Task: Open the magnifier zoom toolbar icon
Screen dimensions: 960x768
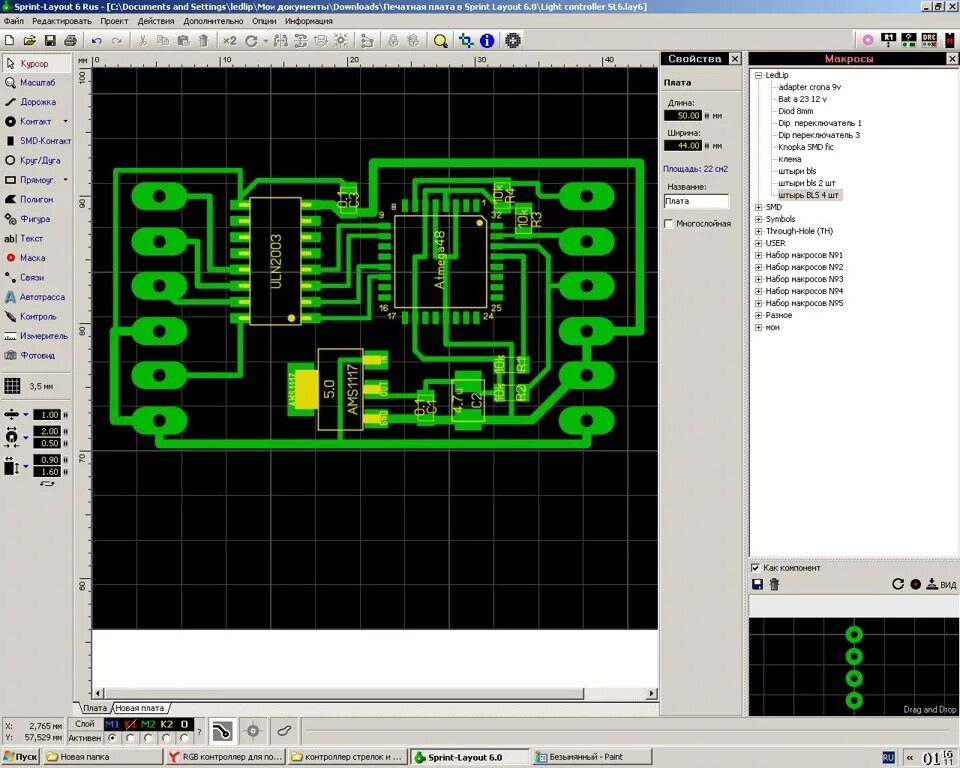Action: 440,40
